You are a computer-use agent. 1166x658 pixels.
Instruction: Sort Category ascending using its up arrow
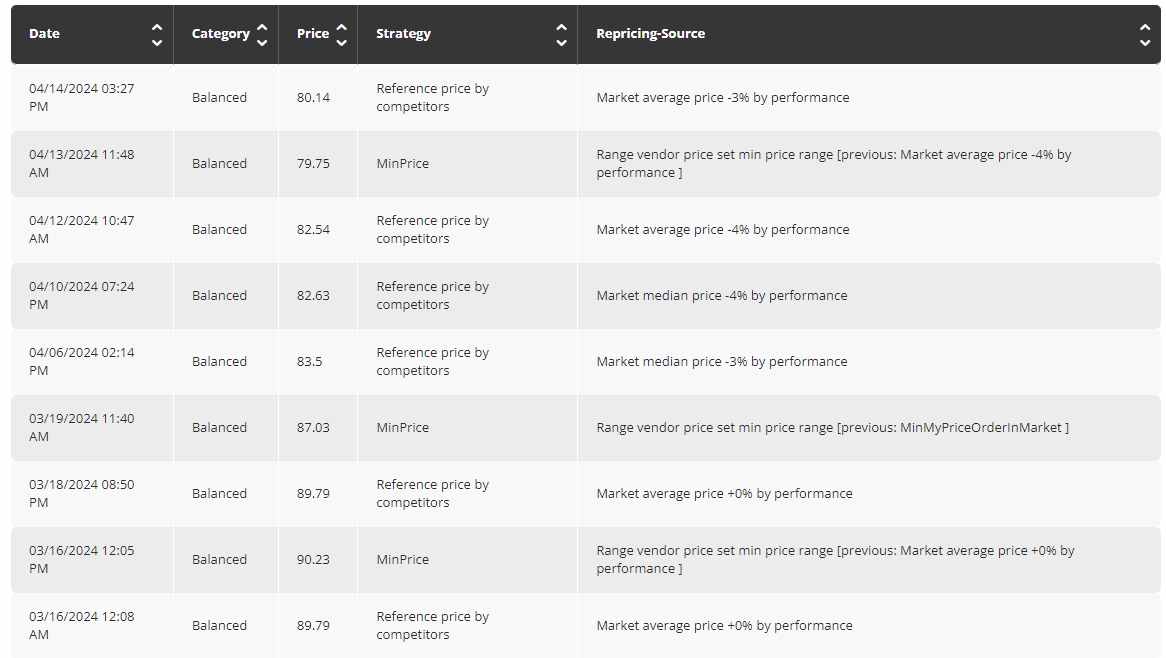[x=262, y=28]
